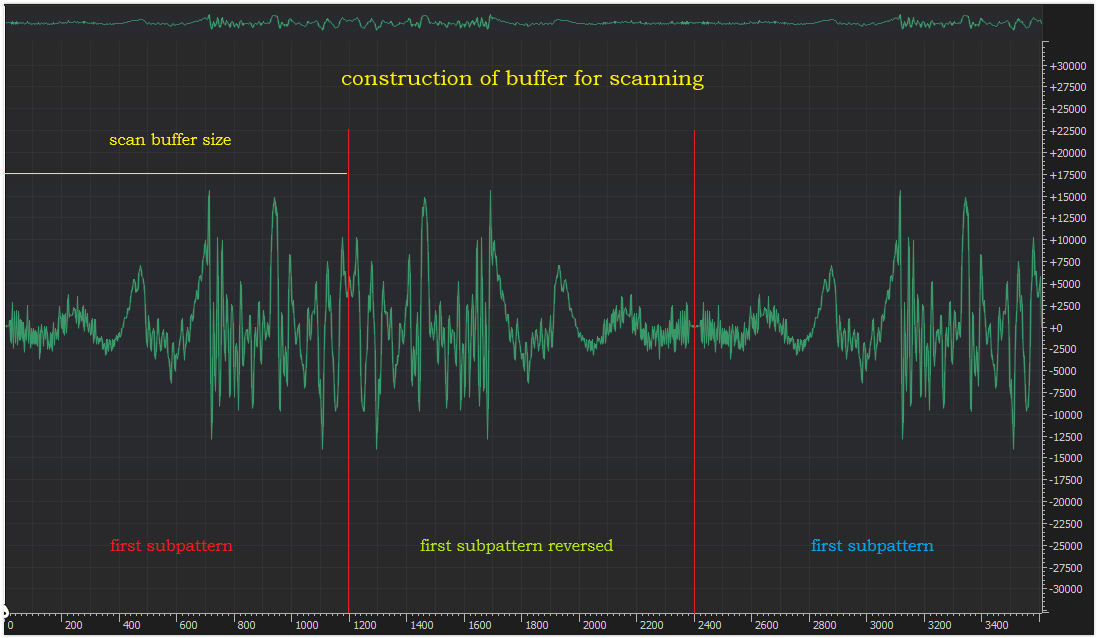This screenshot has height=638, width=1097.
Task: Click the +17500 amplitude scale label
Action: [x=1066, y=175]
